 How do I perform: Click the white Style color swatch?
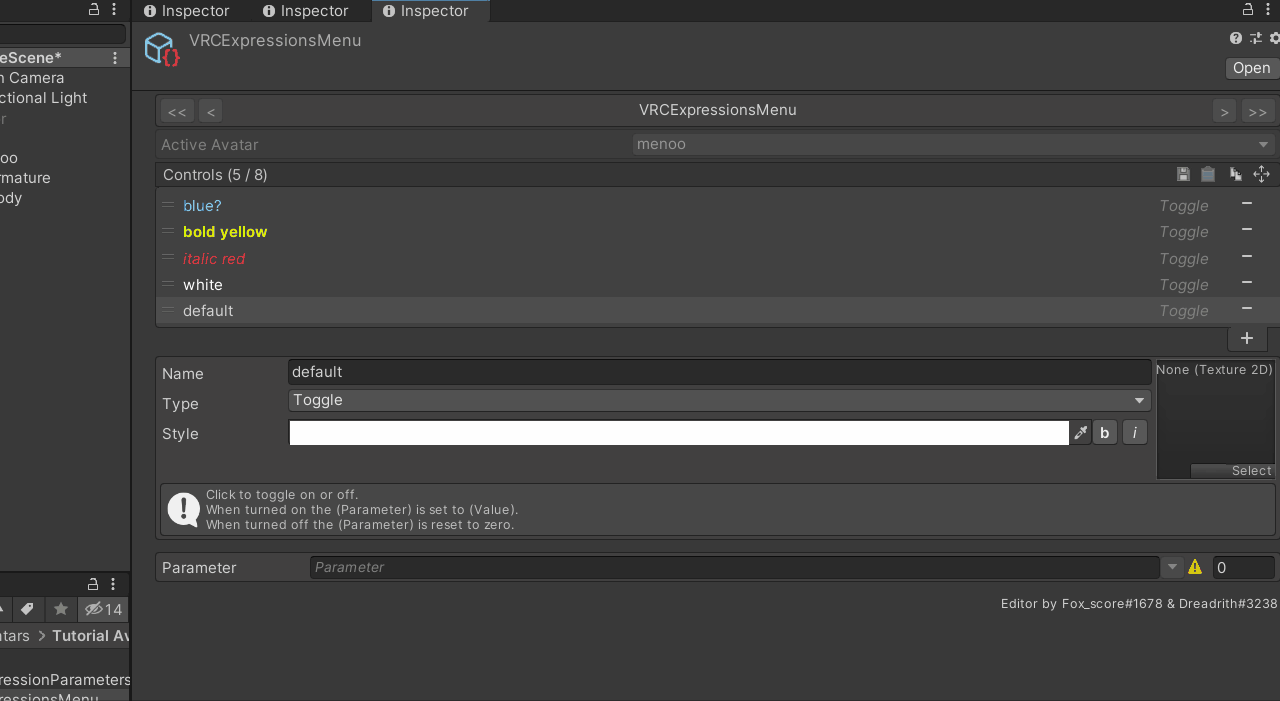[x=678, y=432]
